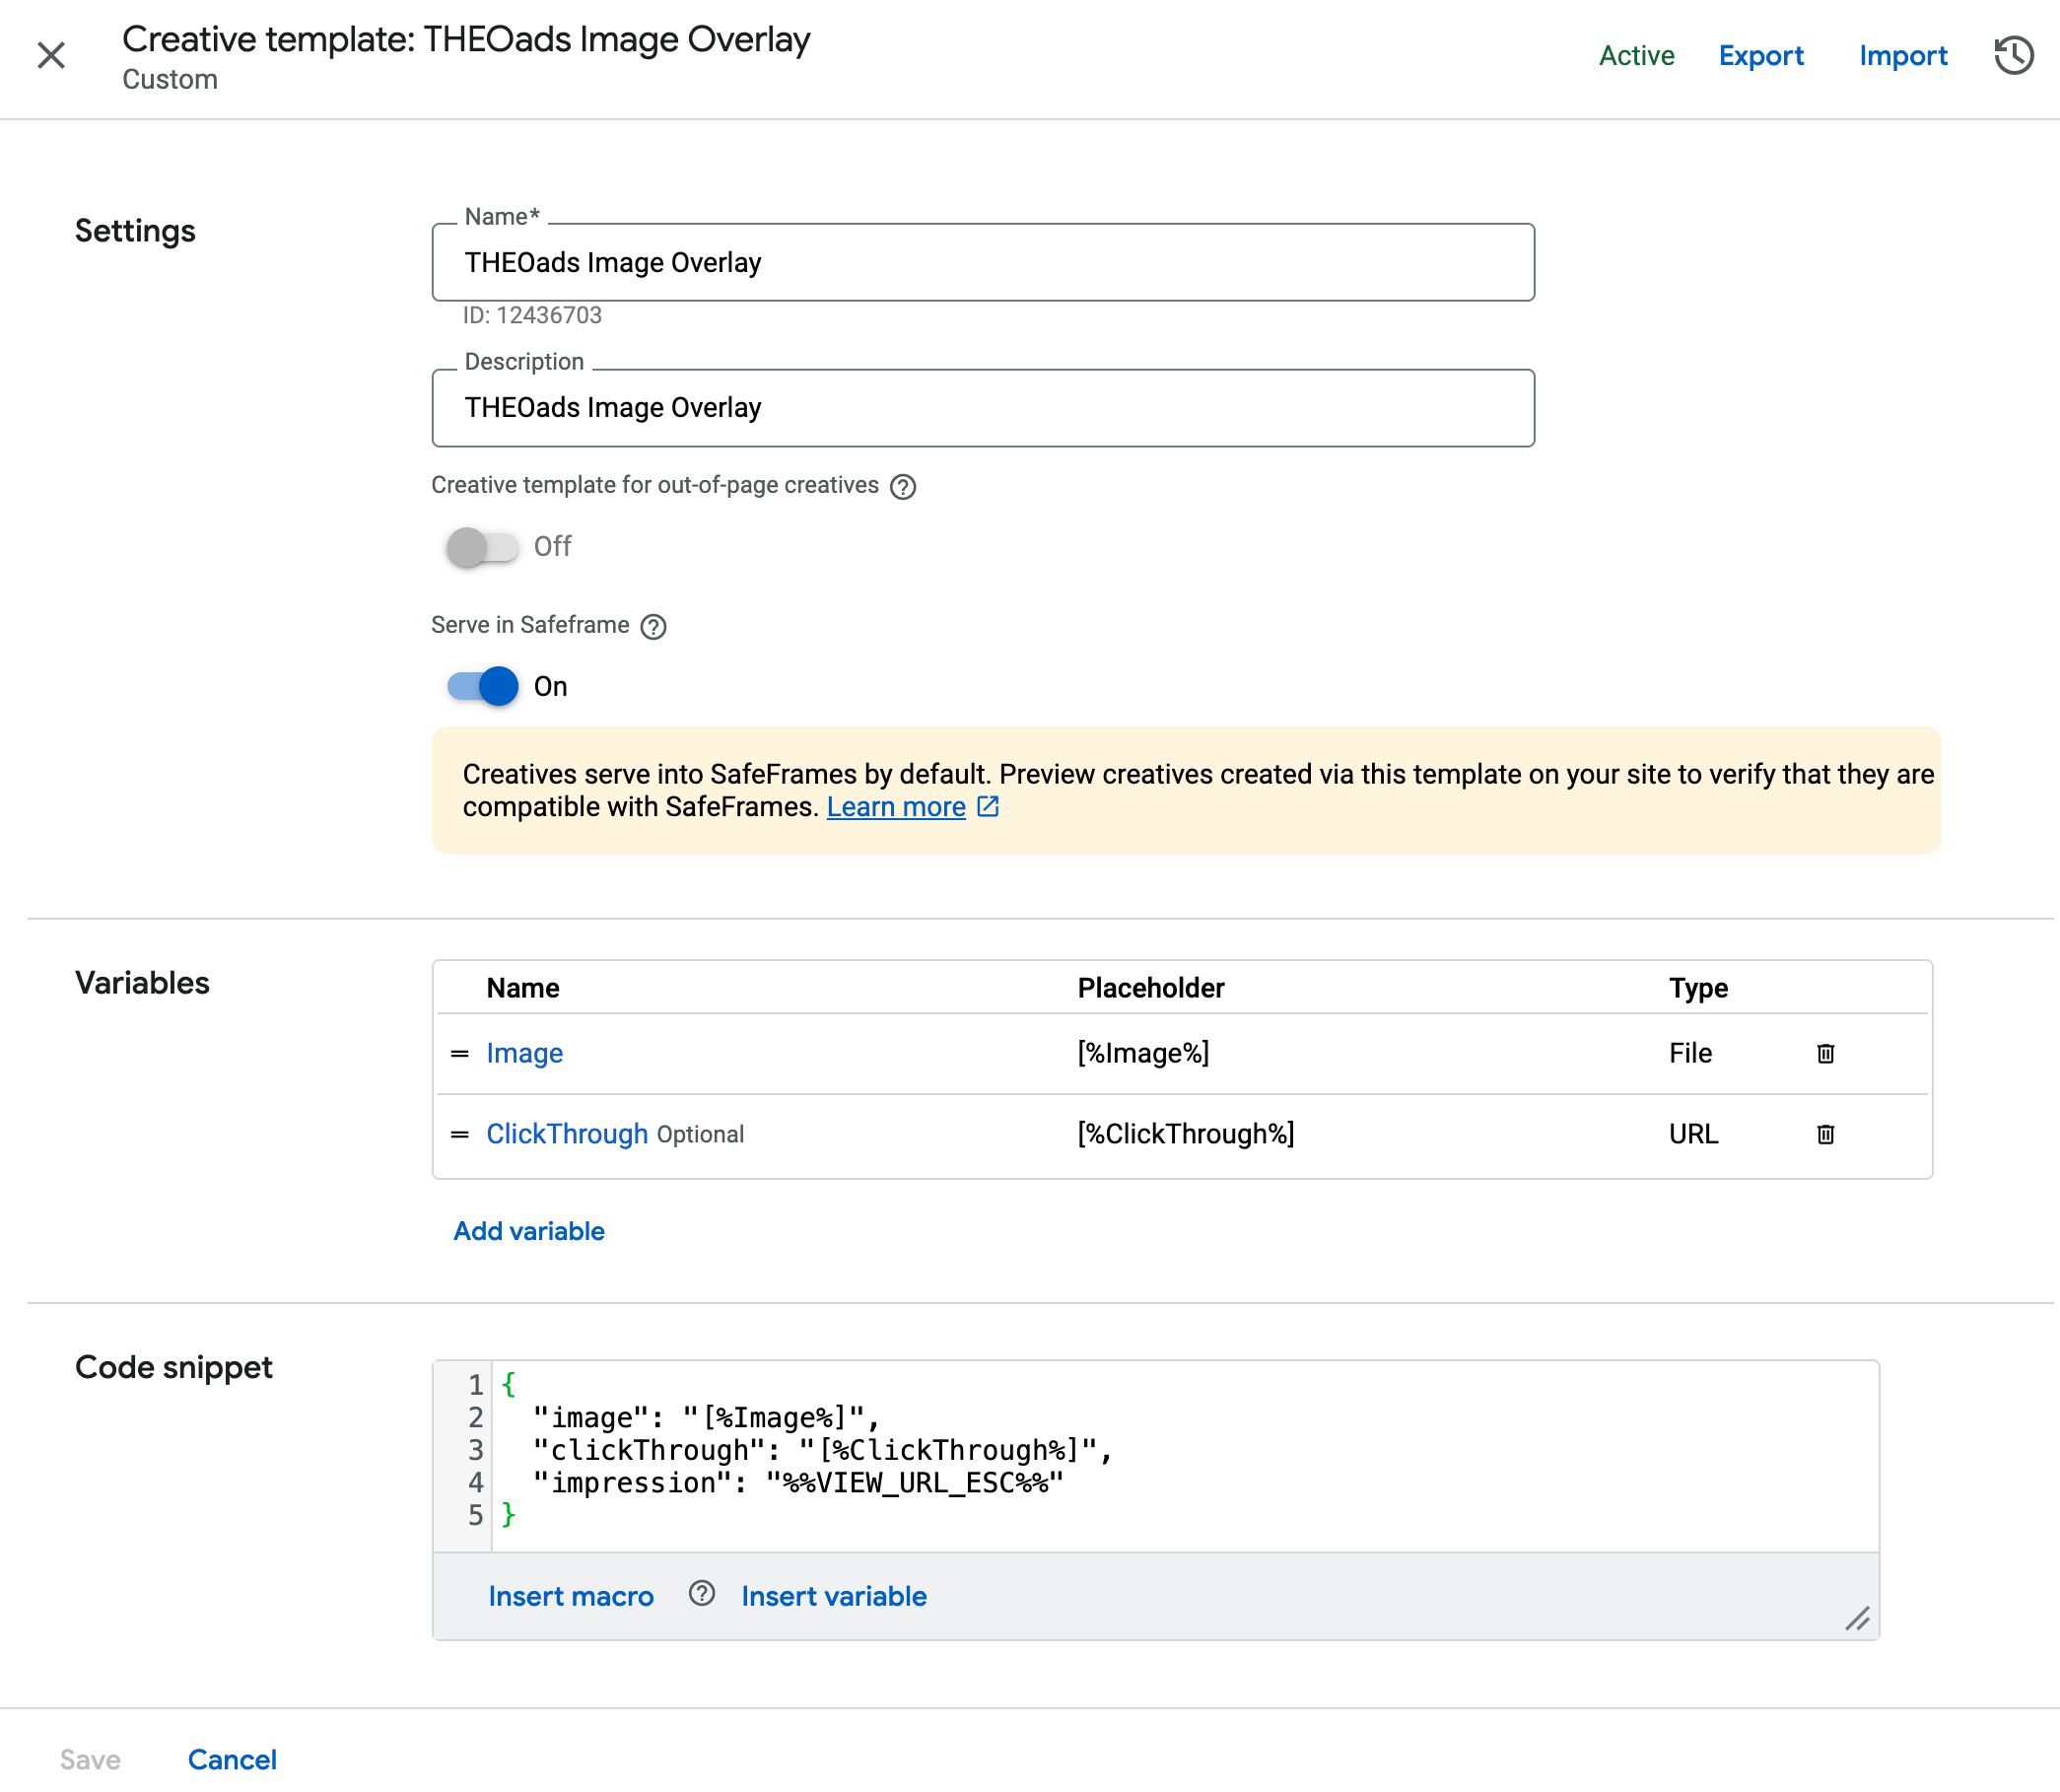Screen dimensions: 2060x1792
Task: Click the File type cell
Action: pyautogui.click(x=1690, y=1053)
